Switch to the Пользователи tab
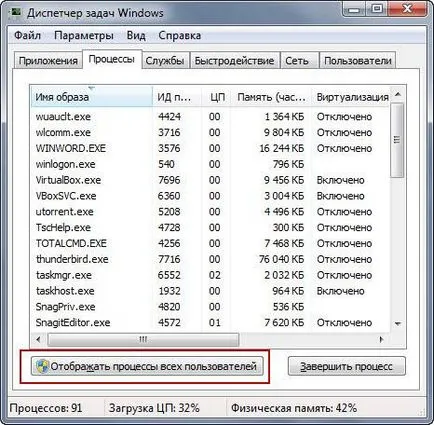 [x=358, y=61]
